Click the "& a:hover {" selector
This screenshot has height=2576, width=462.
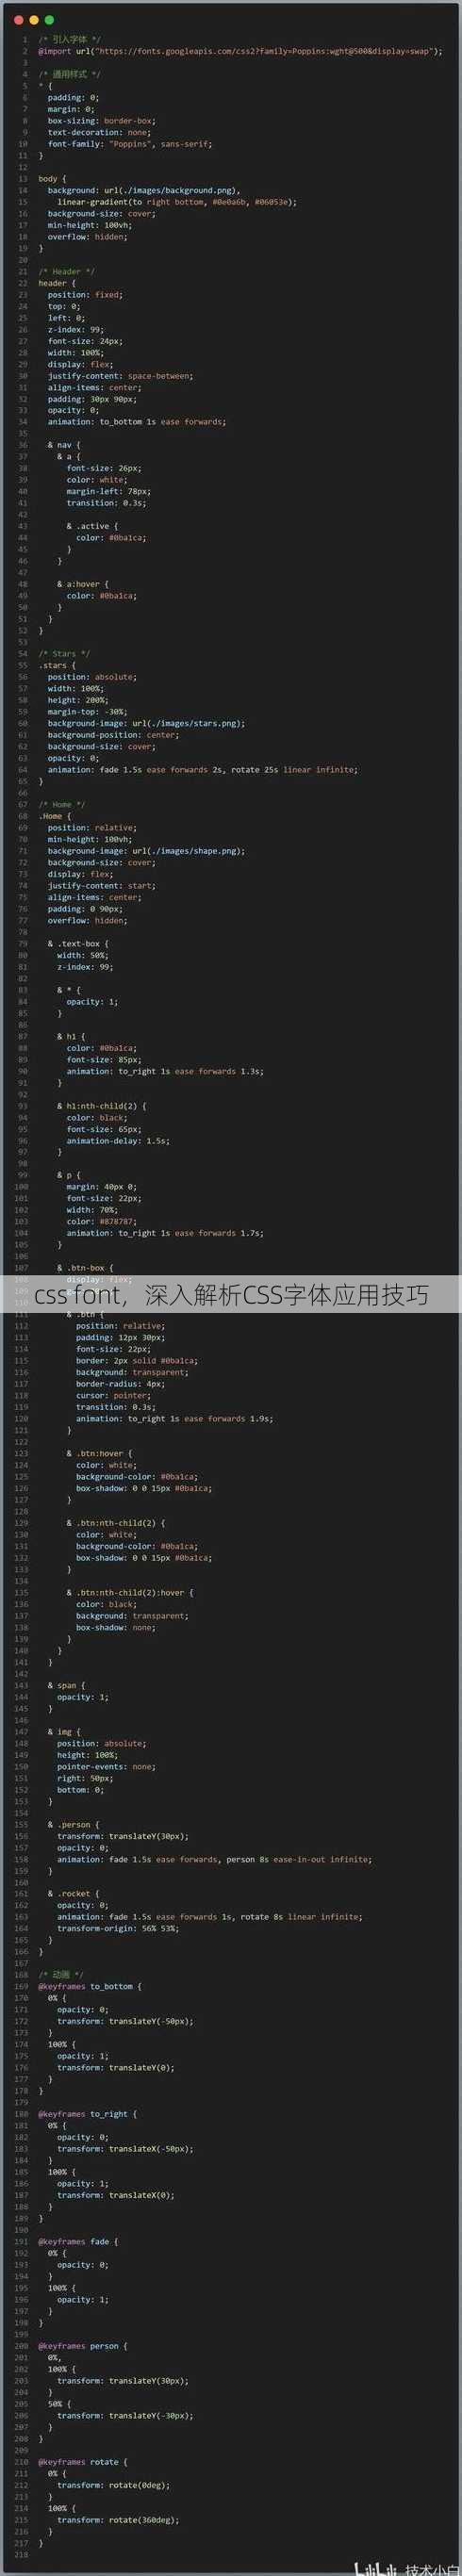(83, 584)
